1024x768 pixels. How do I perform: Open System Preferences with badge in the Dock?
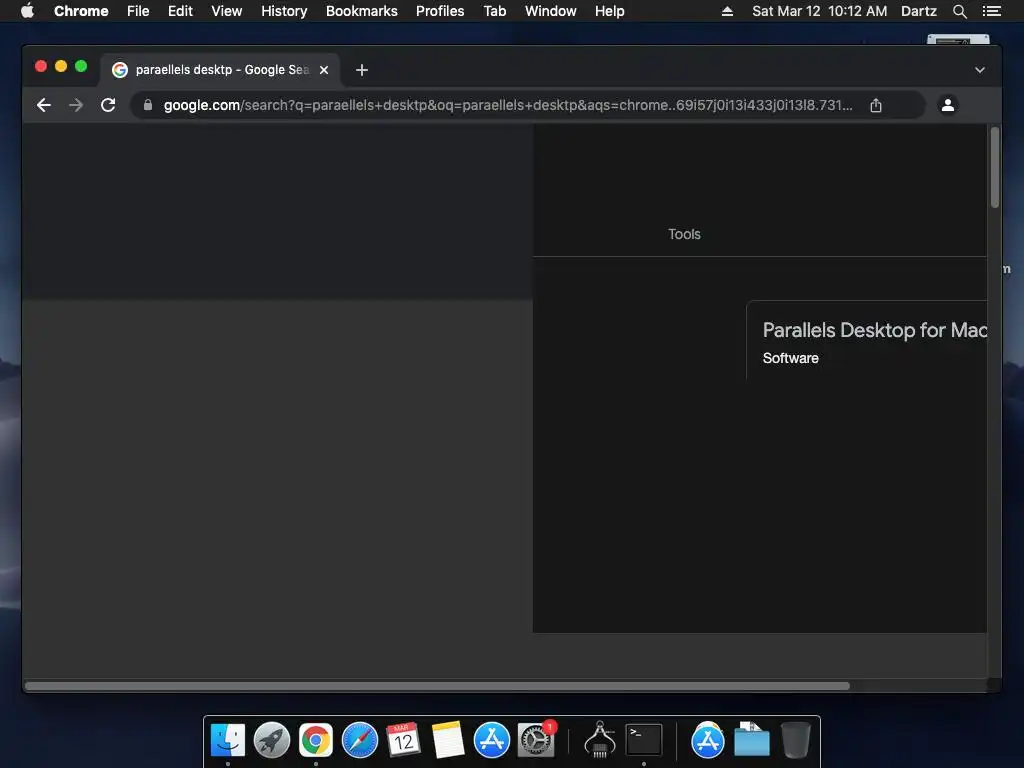point(536,741)
